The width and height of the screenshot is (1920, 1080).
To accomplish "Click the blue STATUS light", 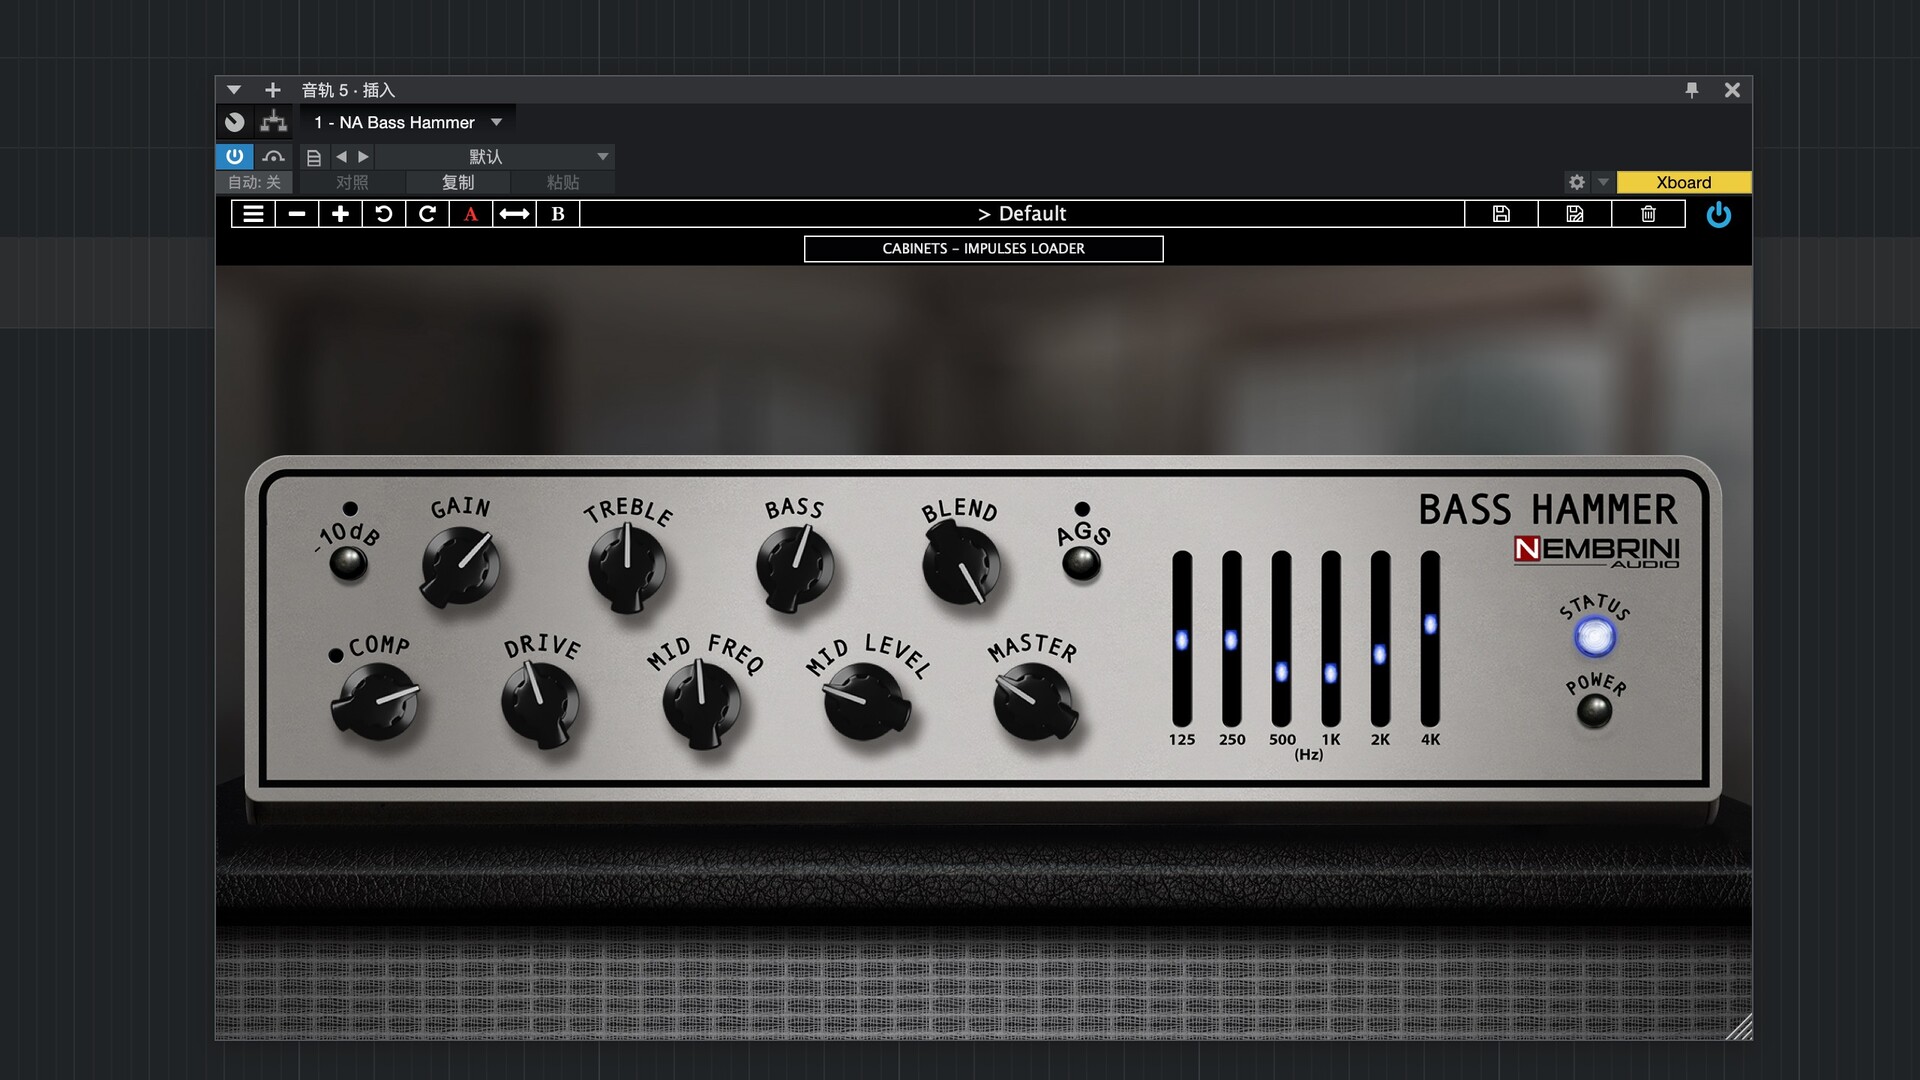I will tap(1595, 637).
